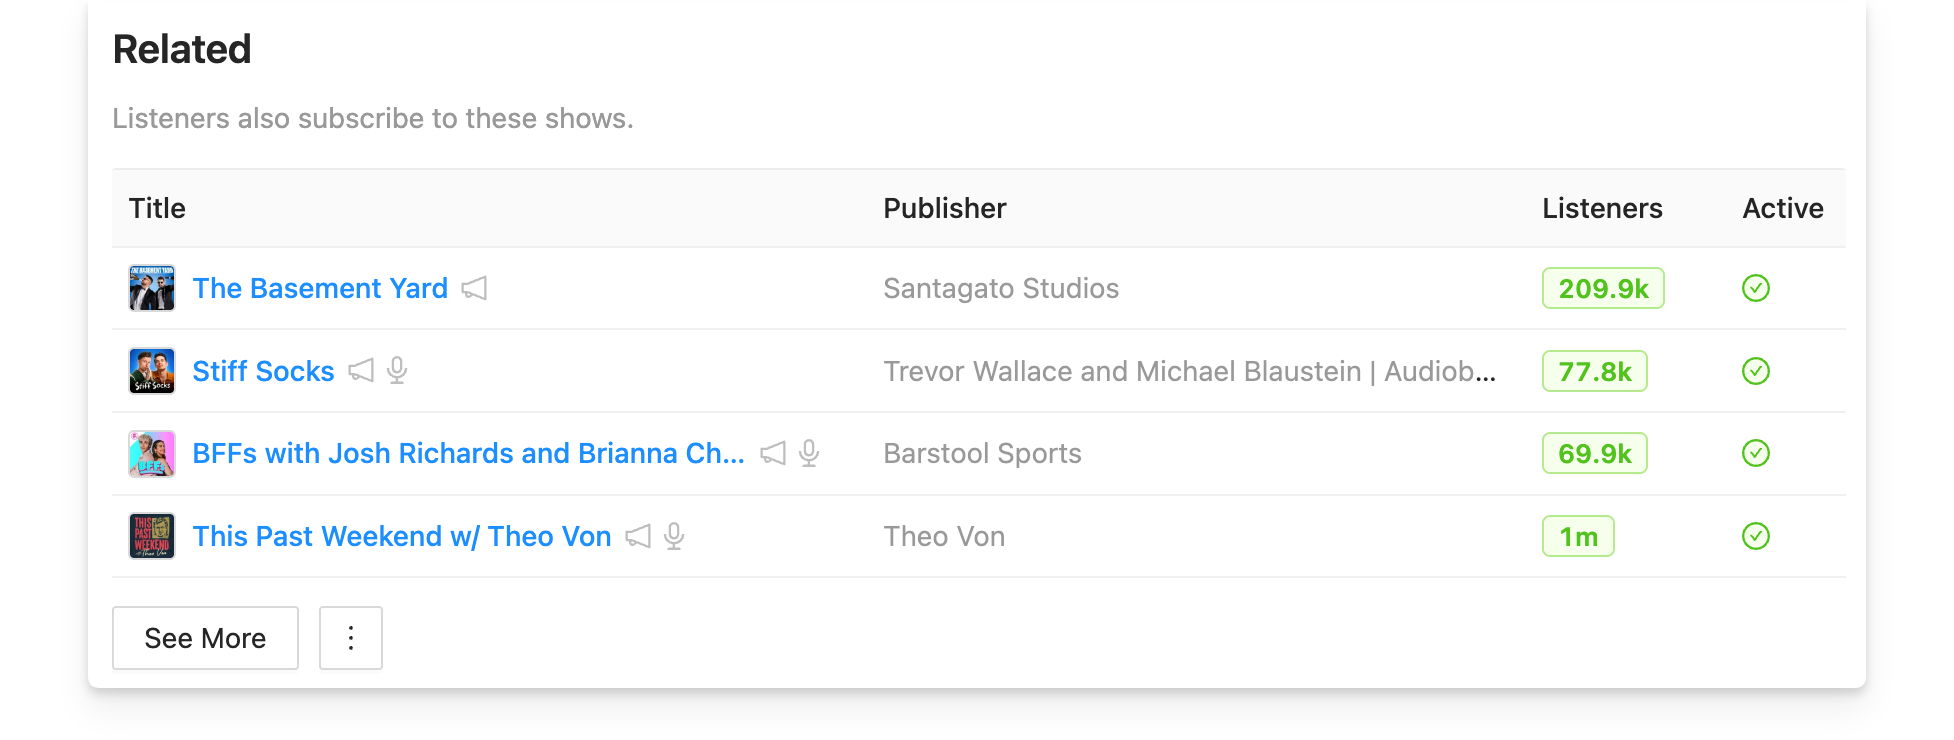This screenshot has width=1954, height=740.
Task: Click the megaphone icon next to Stiff Socks
Action: (360, 372)
